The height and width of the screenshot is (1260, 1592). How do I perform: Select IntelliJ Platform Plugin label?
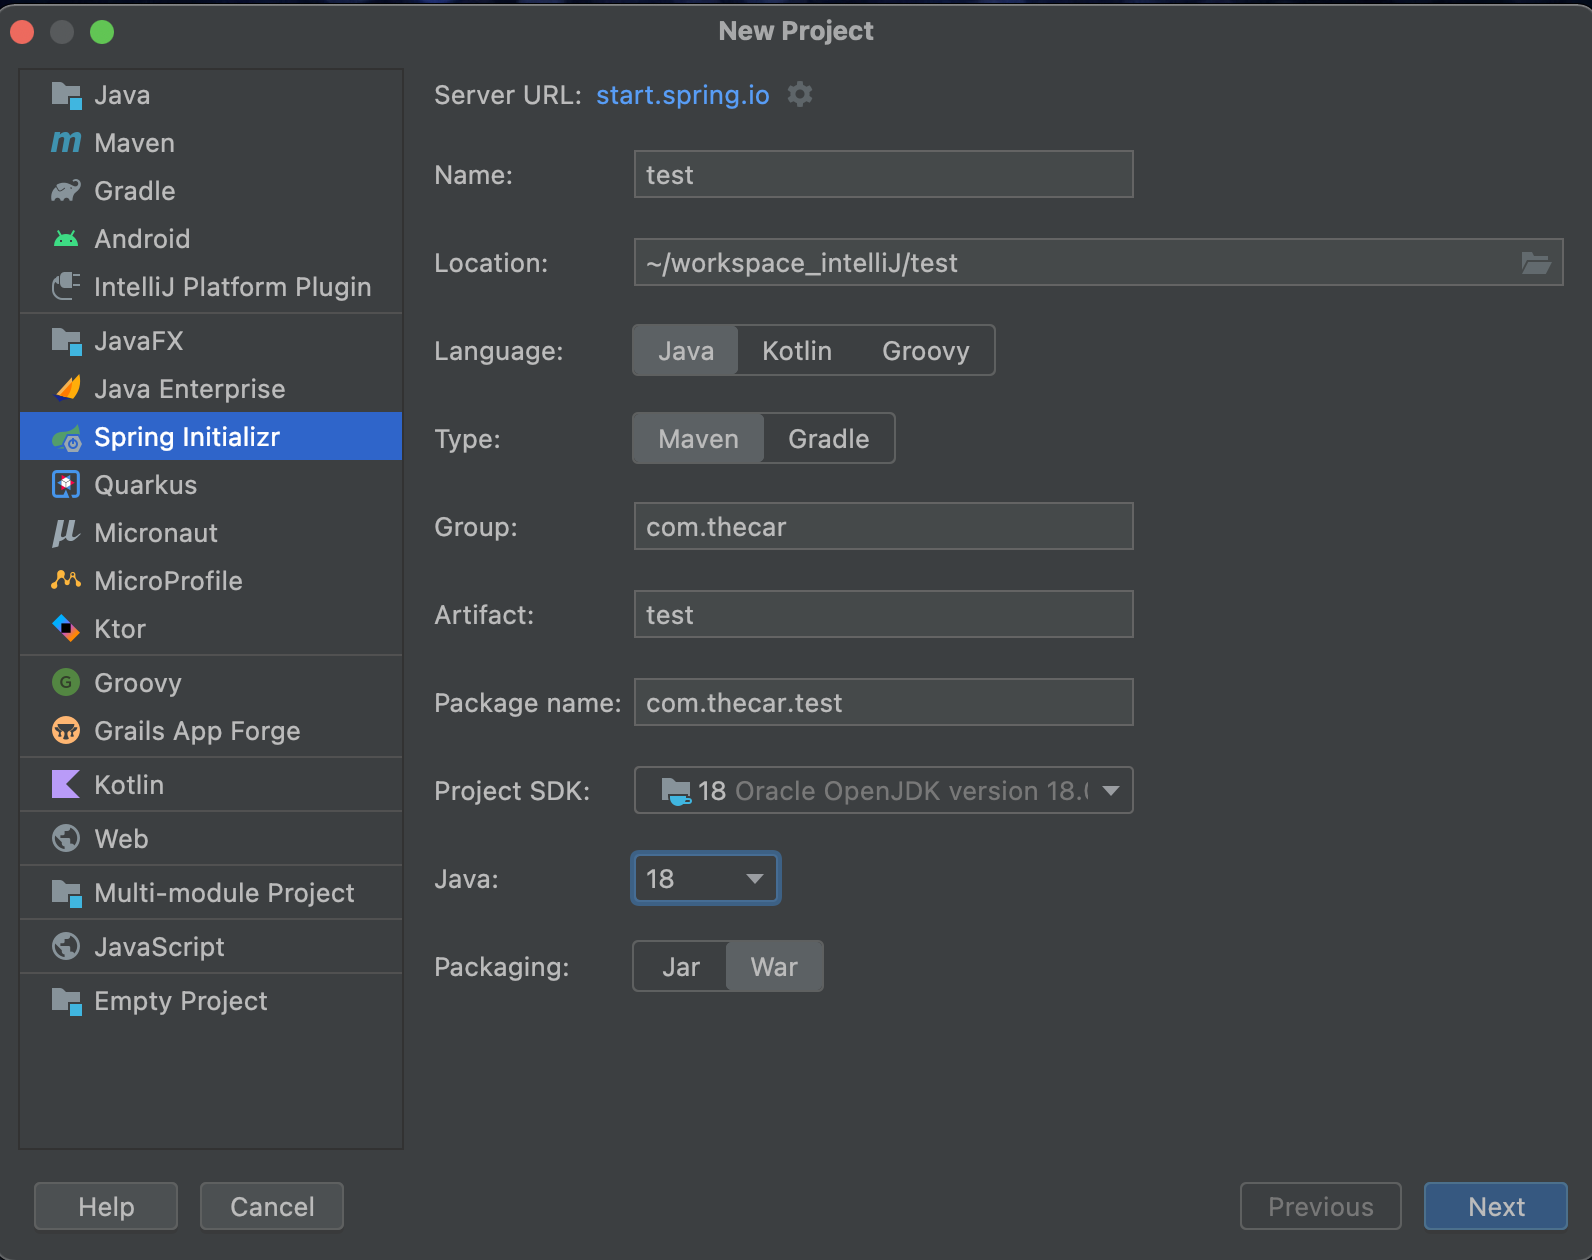pyautogui.click(x=233, y=287)
